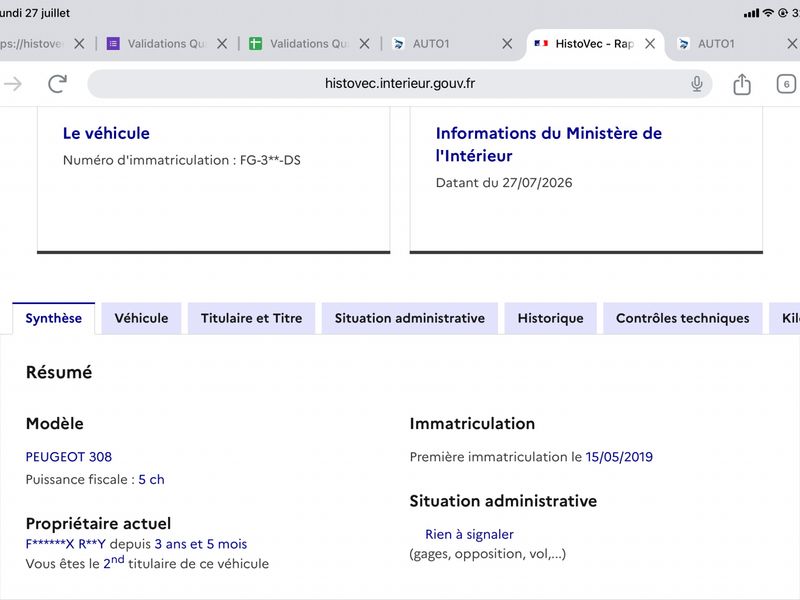This screenshot has width=800, height=600.
Task: Click the 5 ch fiscal power value
Action: (x=152, y=480)
